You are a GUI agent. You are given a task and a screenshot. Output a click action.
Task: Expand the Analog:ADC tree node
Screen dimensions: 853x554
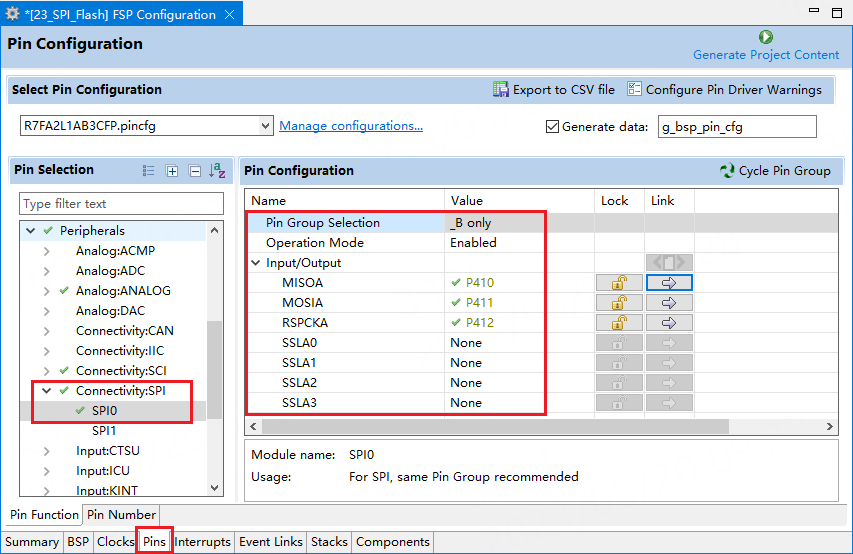46,271
